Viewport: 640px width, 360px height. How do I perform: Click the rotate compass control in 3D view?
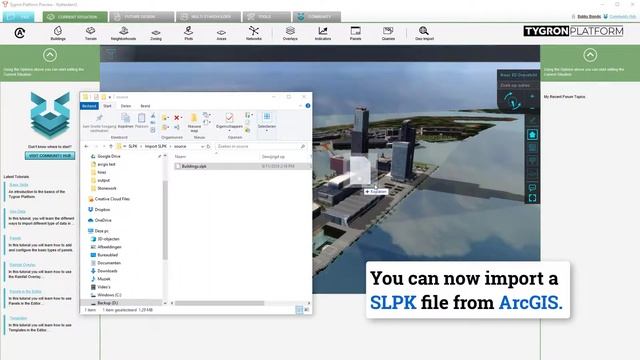512,100
